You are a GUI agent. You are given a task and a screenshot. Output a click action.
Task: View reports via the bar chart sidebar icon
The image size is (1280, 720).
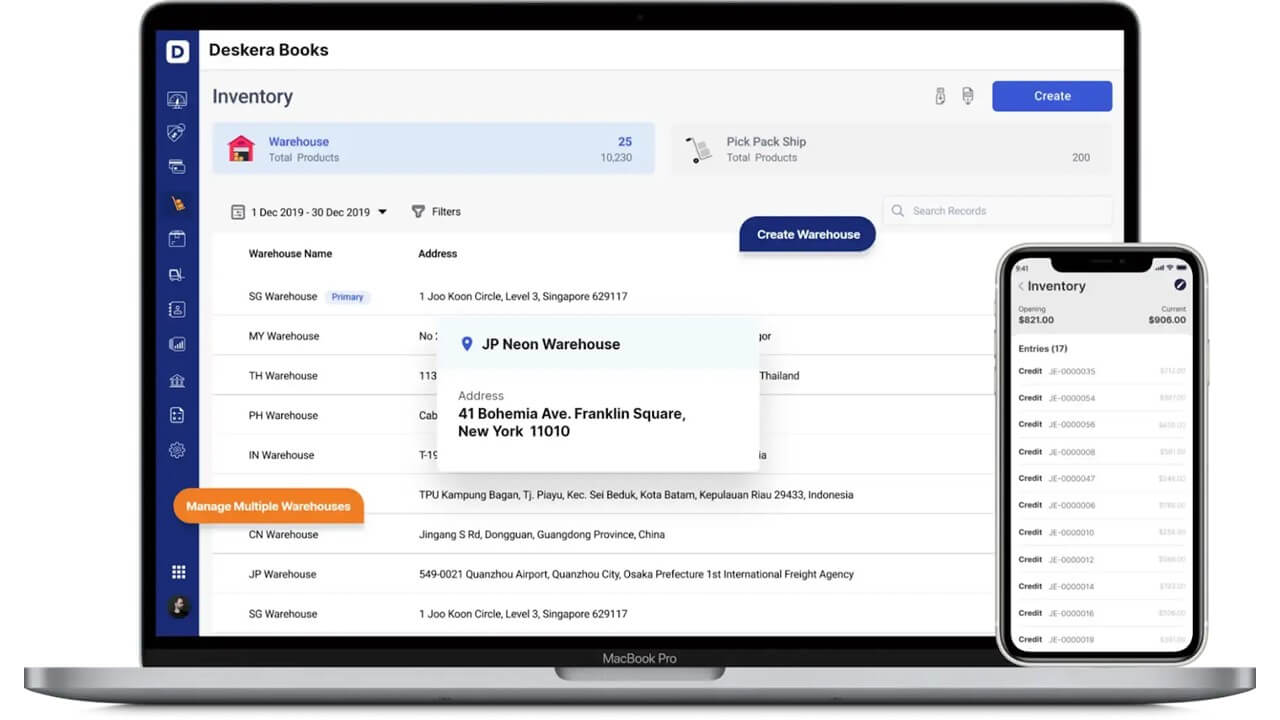177,344
